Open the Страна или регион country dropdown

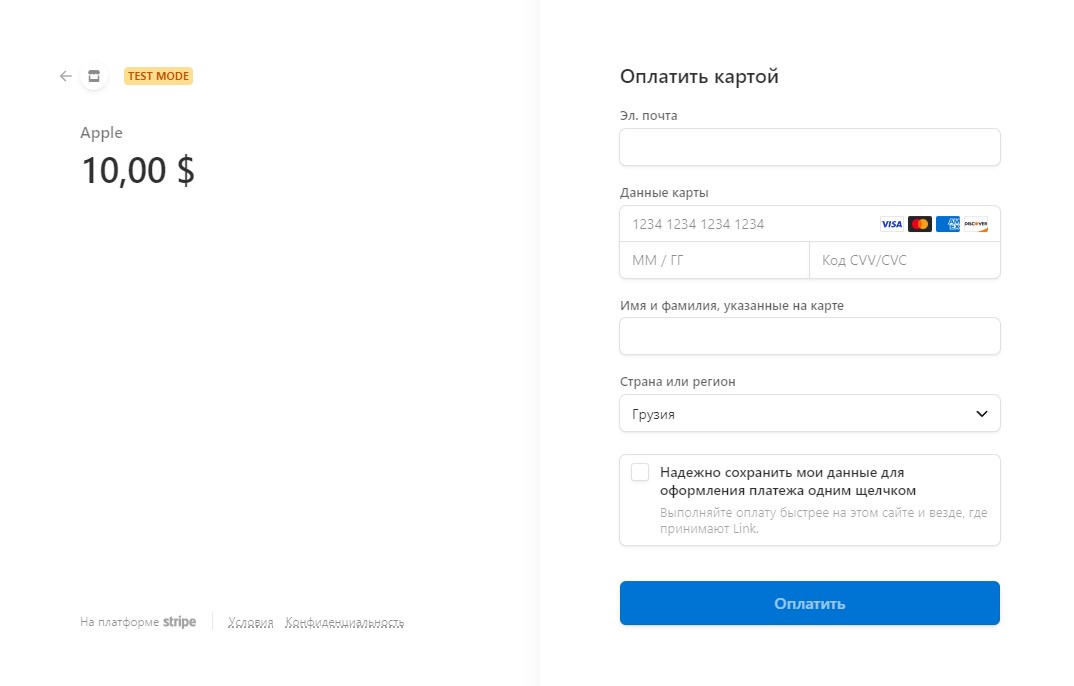810,413
